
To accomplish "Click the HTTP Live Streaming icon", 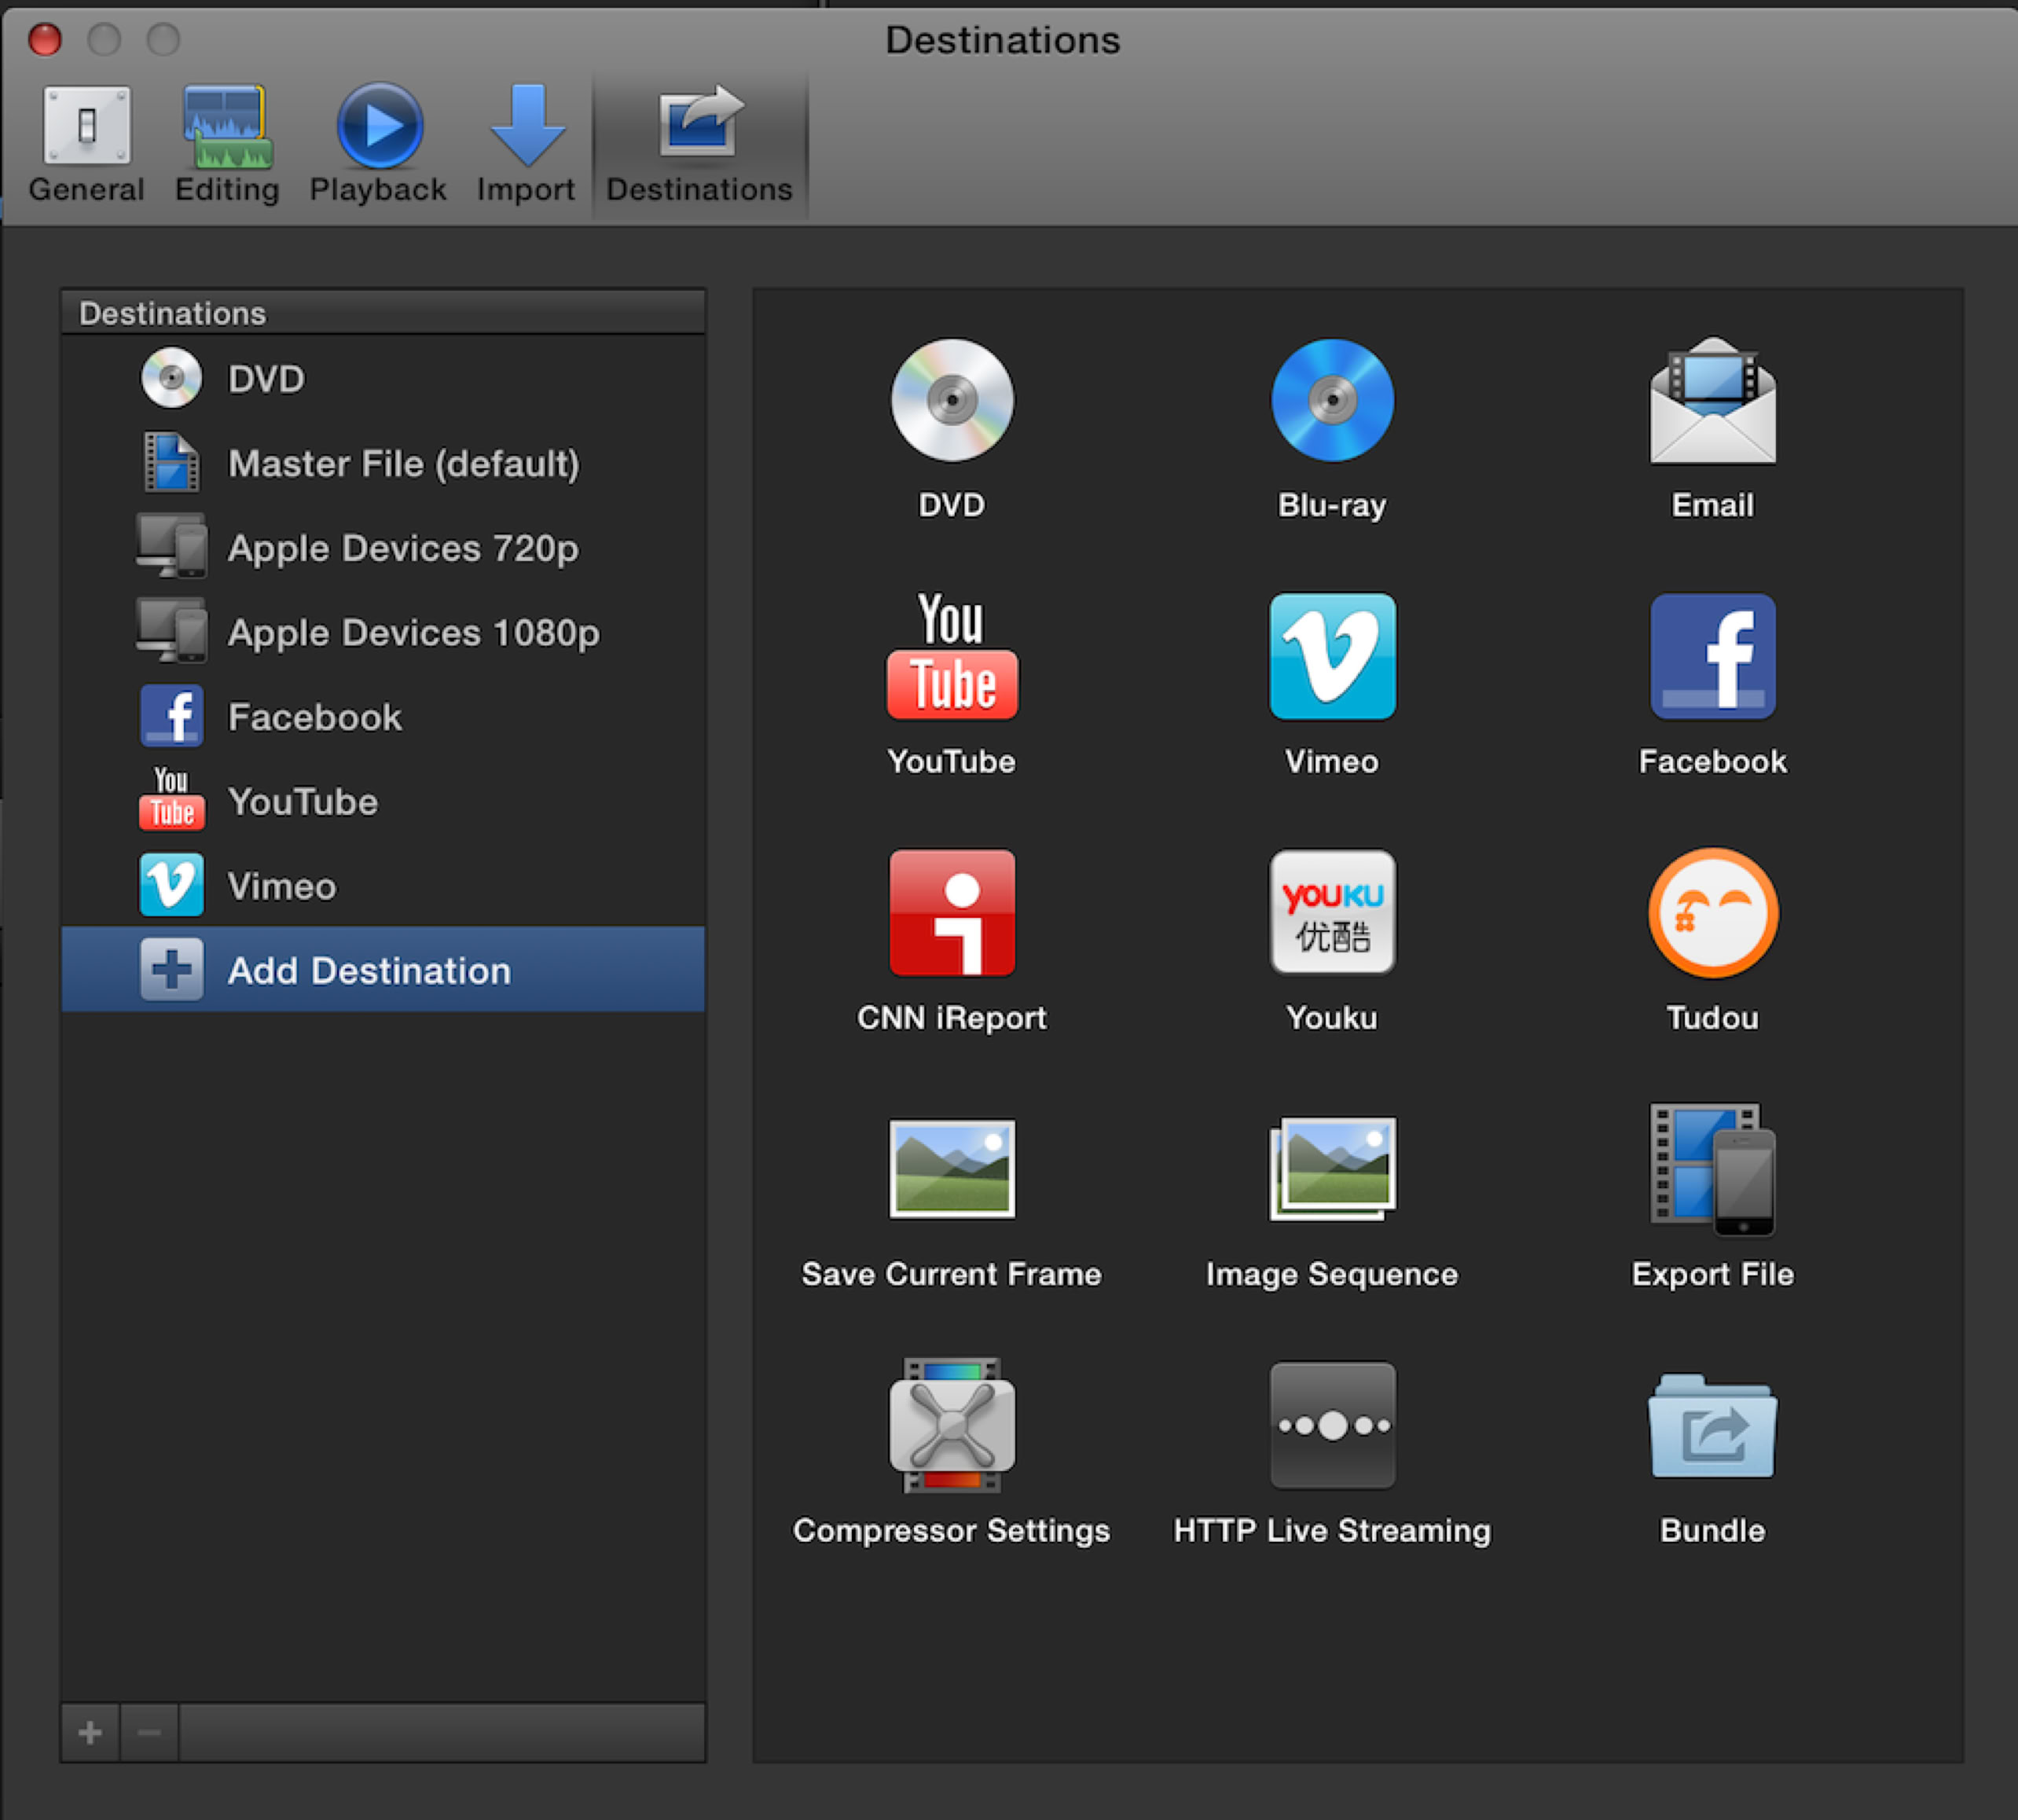I will [x=1332, y=1425].
